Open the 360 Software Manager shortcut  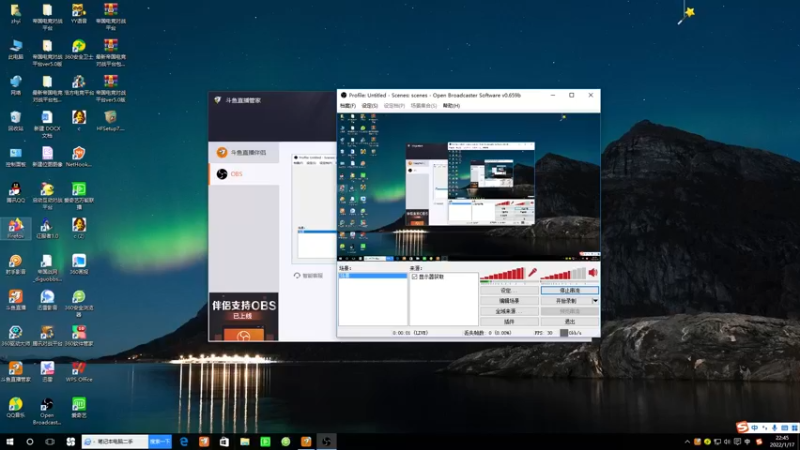pos(79,336)
